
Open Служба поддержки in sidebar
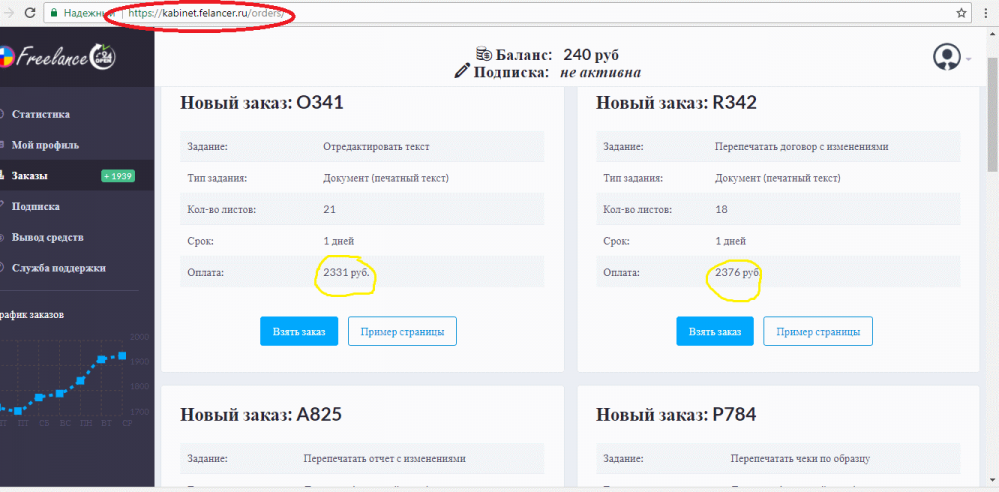point(59,268)
